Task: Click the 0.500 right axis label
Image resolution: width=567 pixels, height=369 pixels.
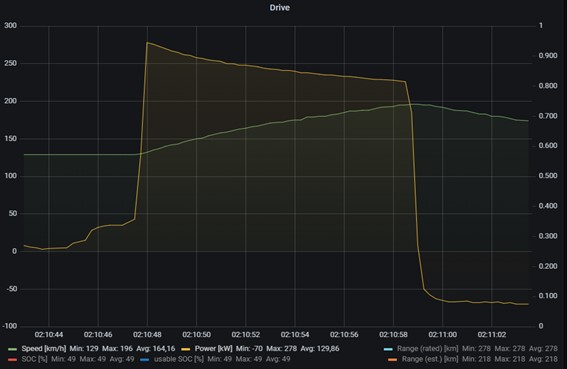Action: tap(548, 176)
